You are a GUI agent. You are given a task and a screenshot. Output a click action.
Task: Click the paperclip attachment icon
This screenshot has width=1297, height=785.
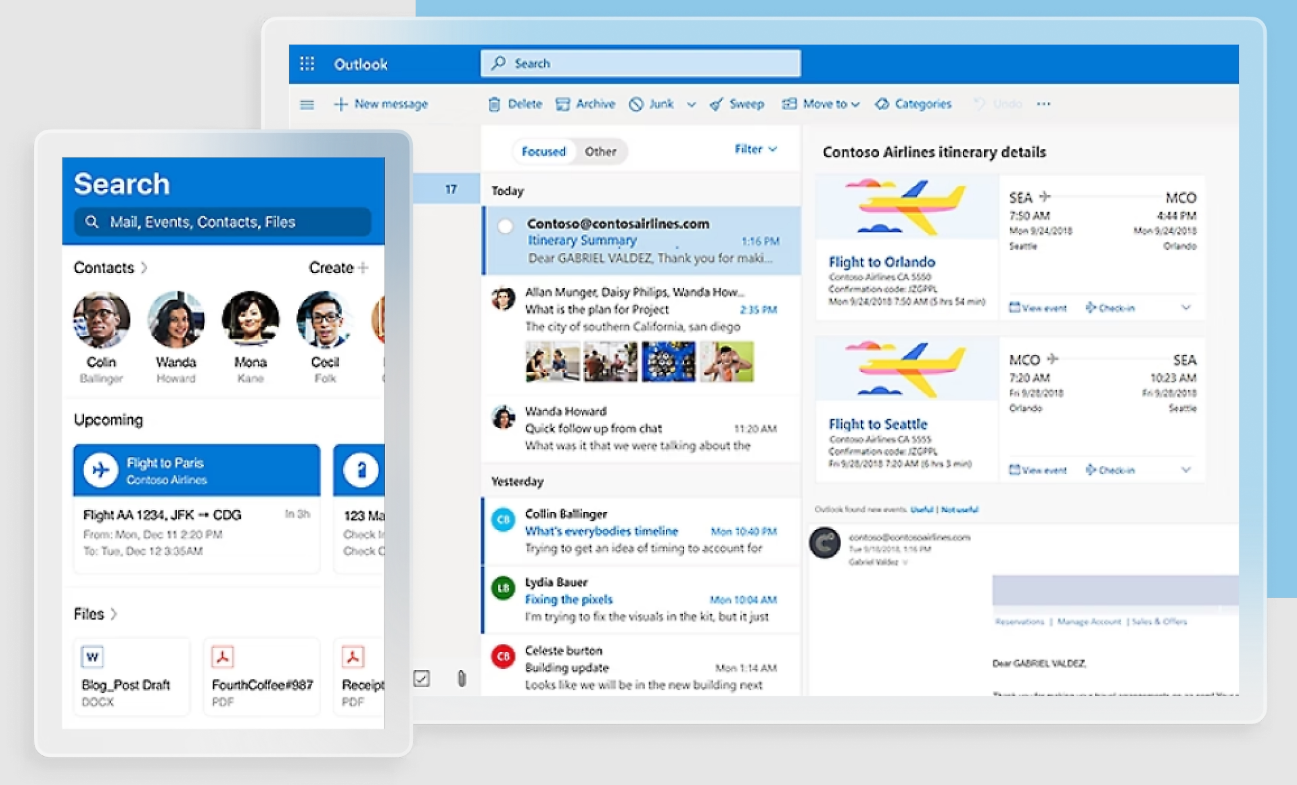pos(461,679)
